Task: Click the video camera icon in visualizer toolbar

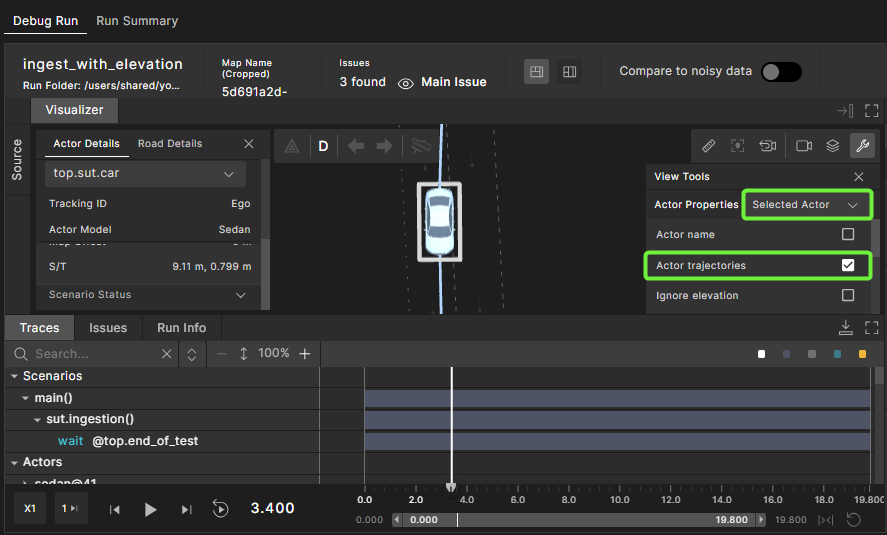Action: [803, 146]
